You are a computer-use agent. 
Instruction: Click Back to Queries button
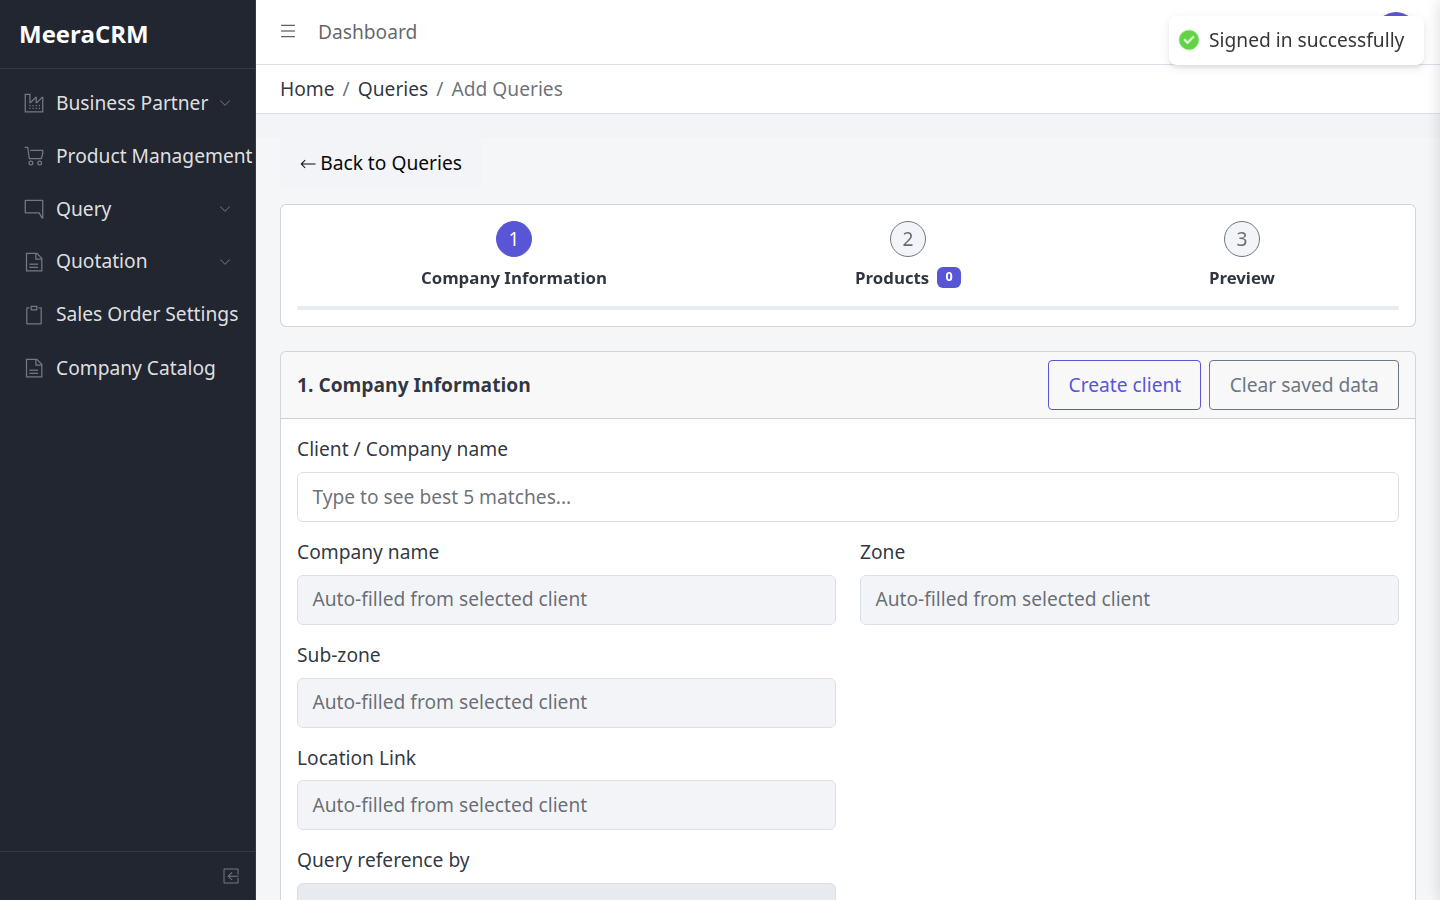381,163
